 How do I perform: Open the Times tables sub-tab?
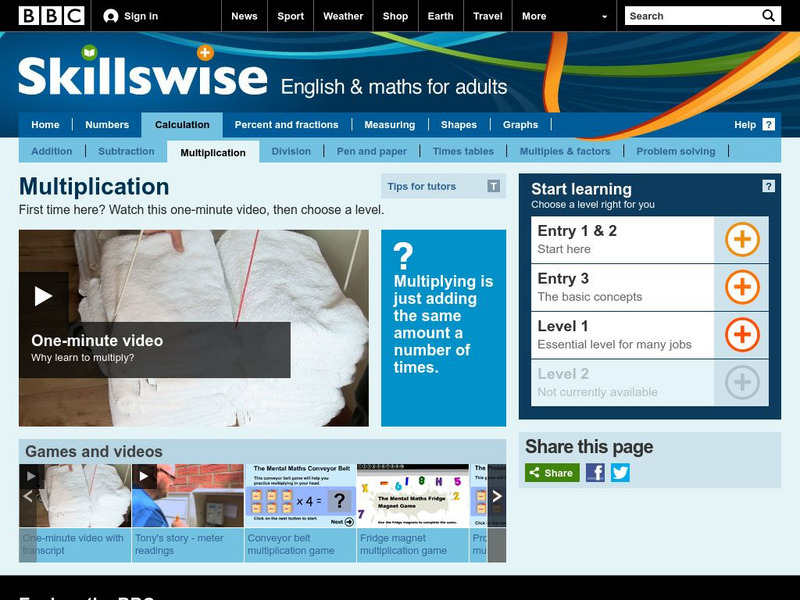(x=463, y=151)
